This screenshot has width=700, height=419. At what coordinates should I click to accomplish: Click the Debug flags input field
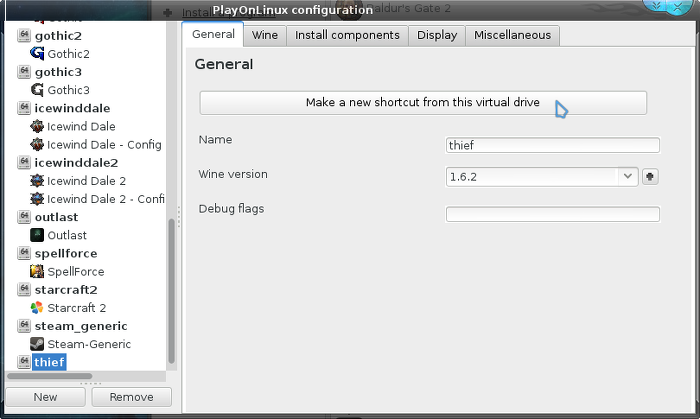point(553,214)
